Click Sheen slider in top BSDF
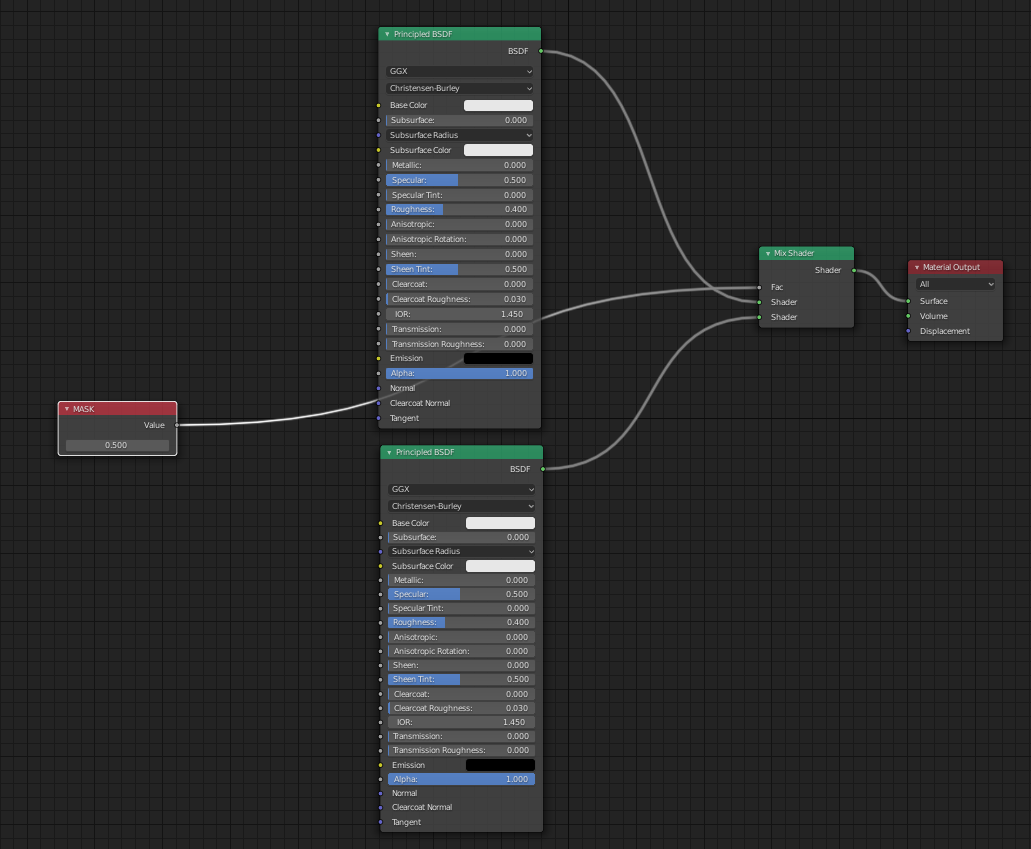This screenshot has width=1031, height=849. [460, 254]
